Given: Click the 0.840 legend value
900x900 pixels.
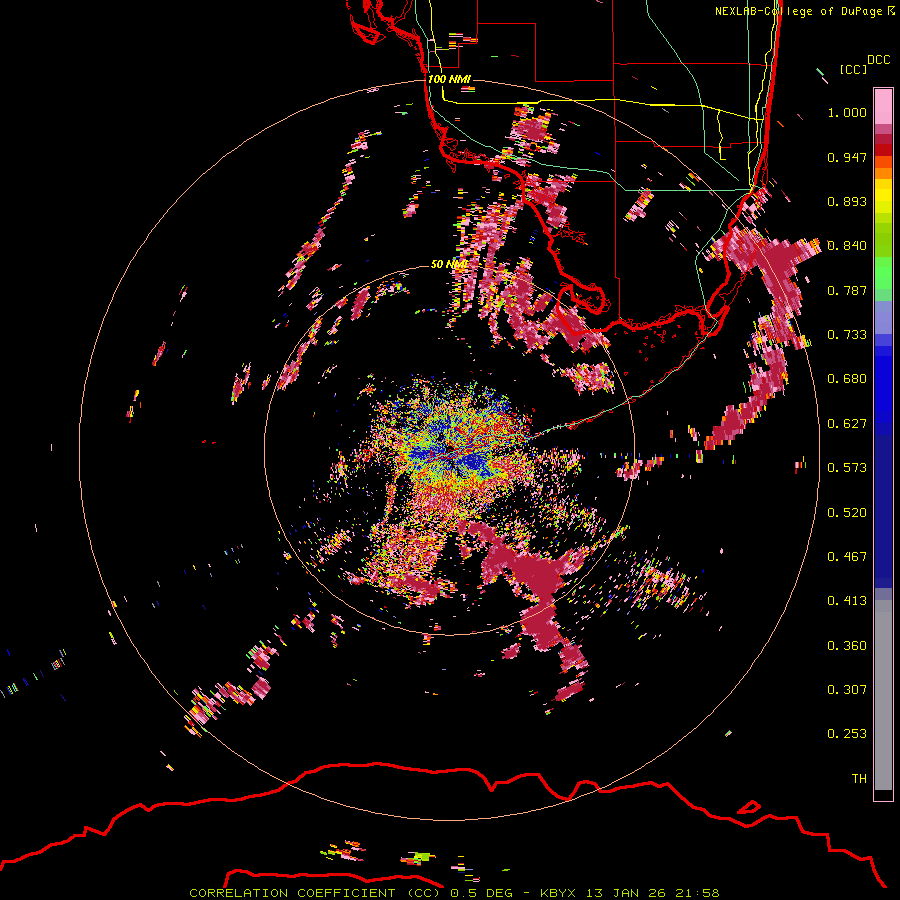Looking at the screenshot, I should 847,246.
